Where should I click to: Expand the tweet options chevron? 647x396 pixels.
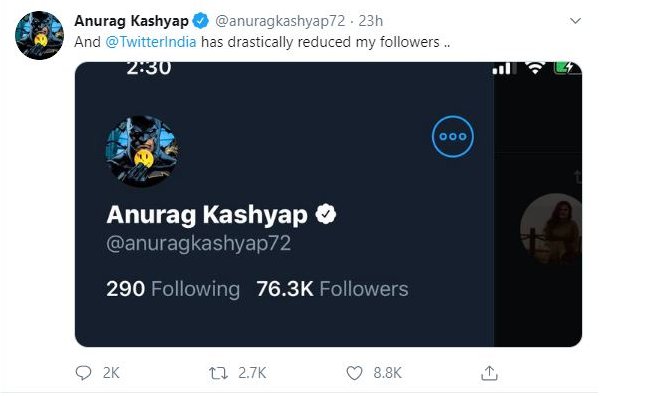click(x=575, y=21)
